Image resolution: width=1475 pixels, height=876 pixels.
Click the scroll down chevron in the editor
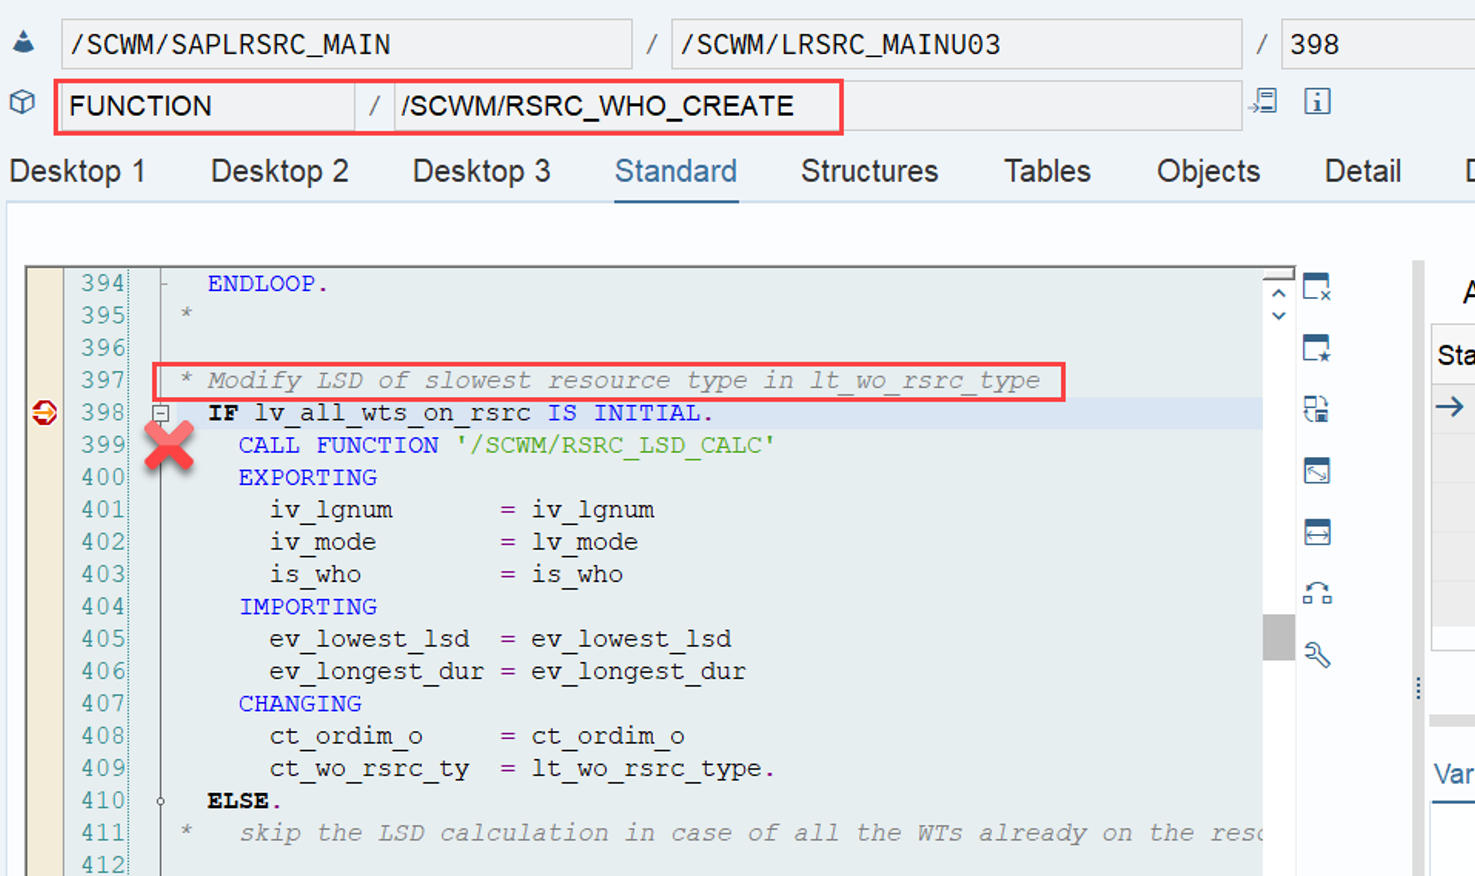1278,316
